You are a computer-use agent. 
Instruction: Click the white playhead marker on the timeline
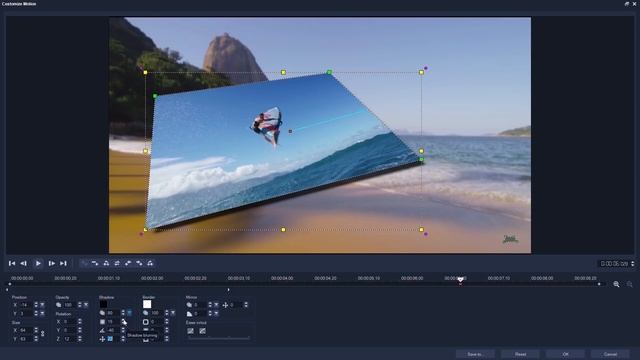pos(460,280)
